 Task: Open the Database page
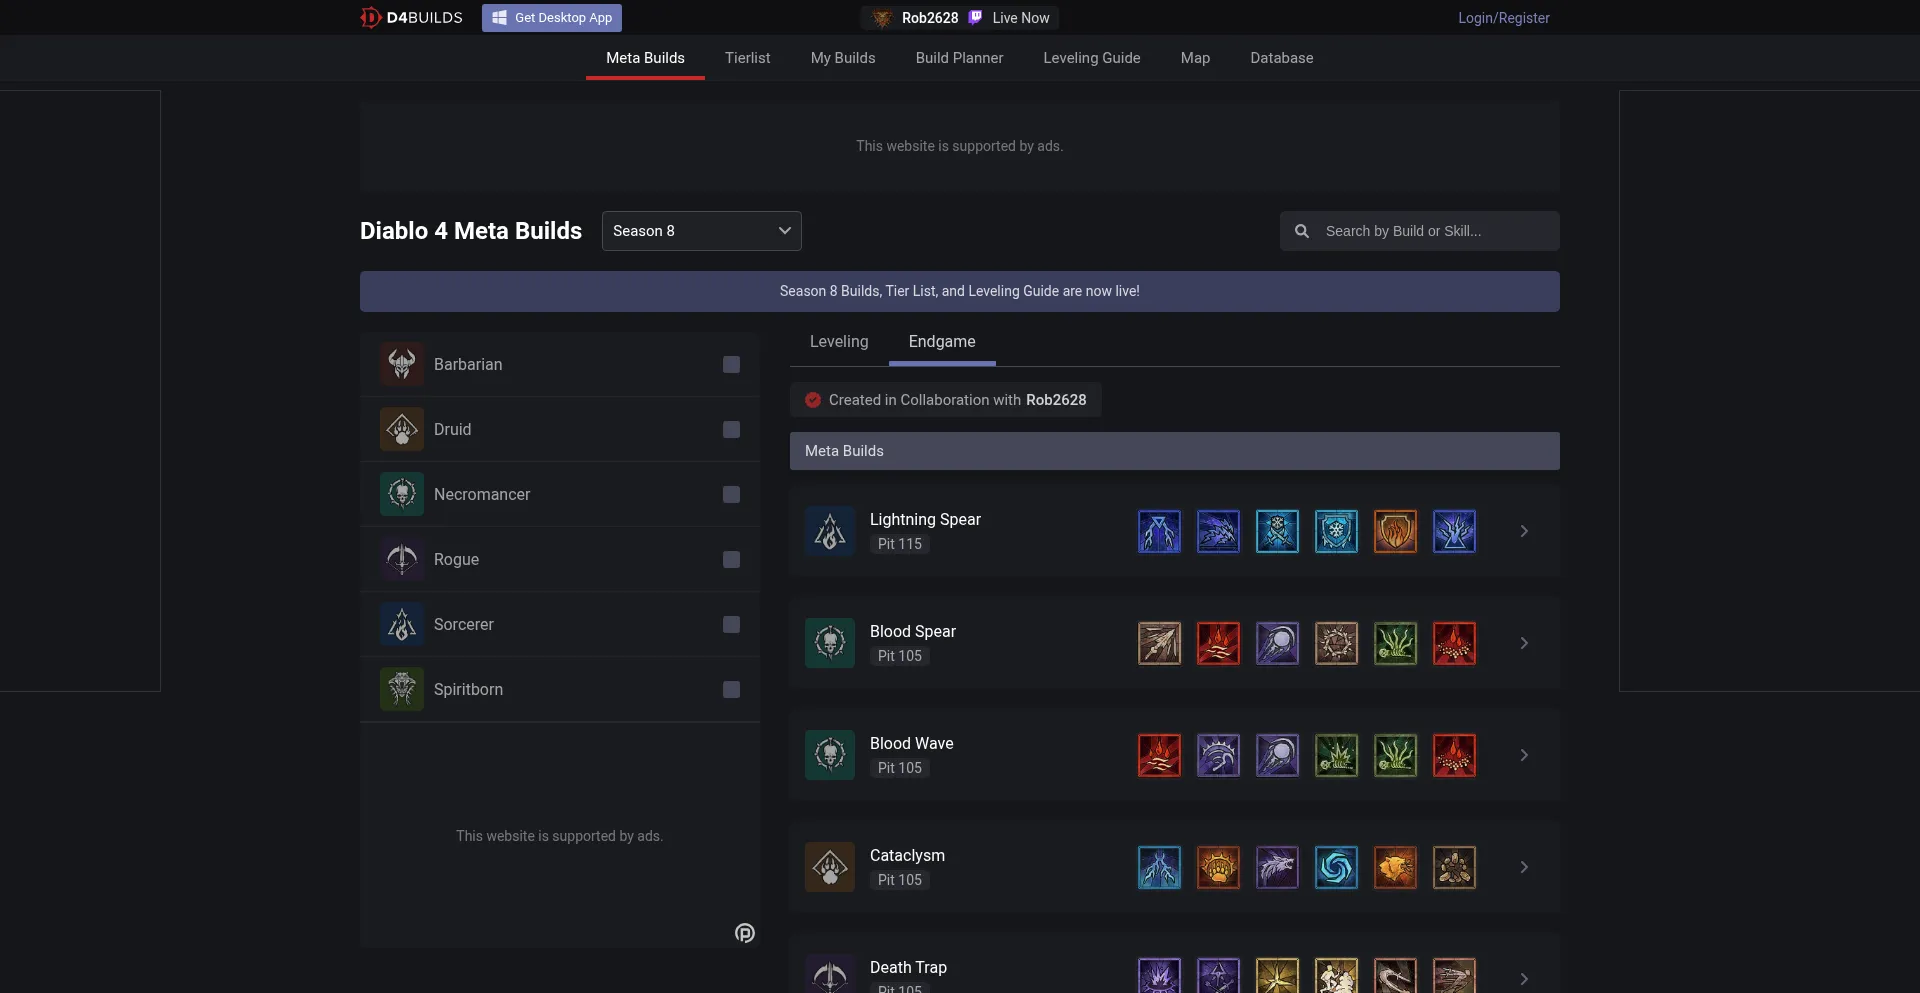tap(1282, 58)
